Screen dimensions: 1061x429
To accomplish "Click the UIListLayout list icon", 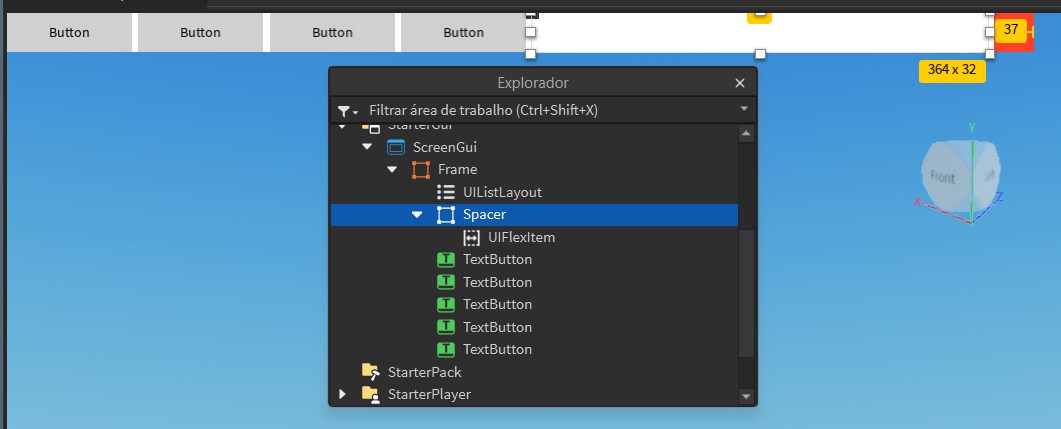I will tap(446, 192).
